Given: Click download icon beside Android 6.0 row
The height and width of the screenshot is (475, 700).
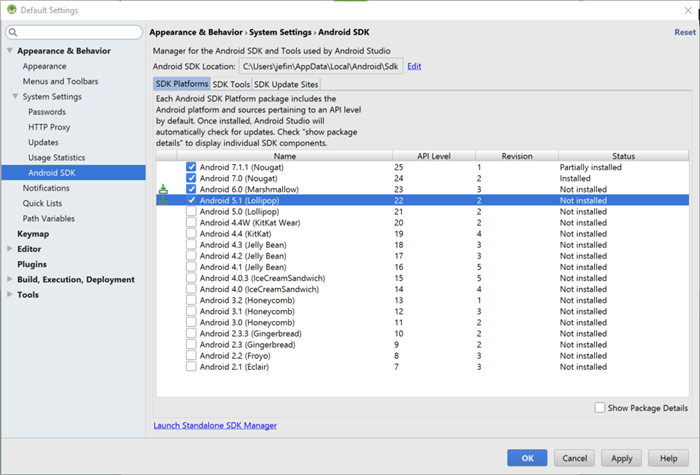Looking at the screenshot, I should (163, 189).
